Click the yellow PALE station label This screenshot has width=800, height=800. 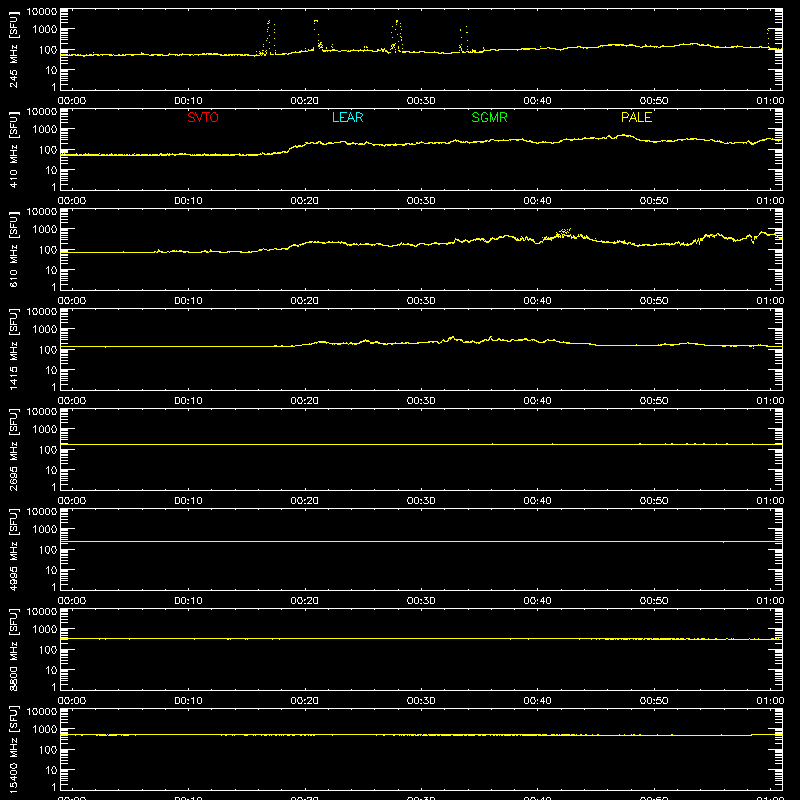tap(636, 117)
